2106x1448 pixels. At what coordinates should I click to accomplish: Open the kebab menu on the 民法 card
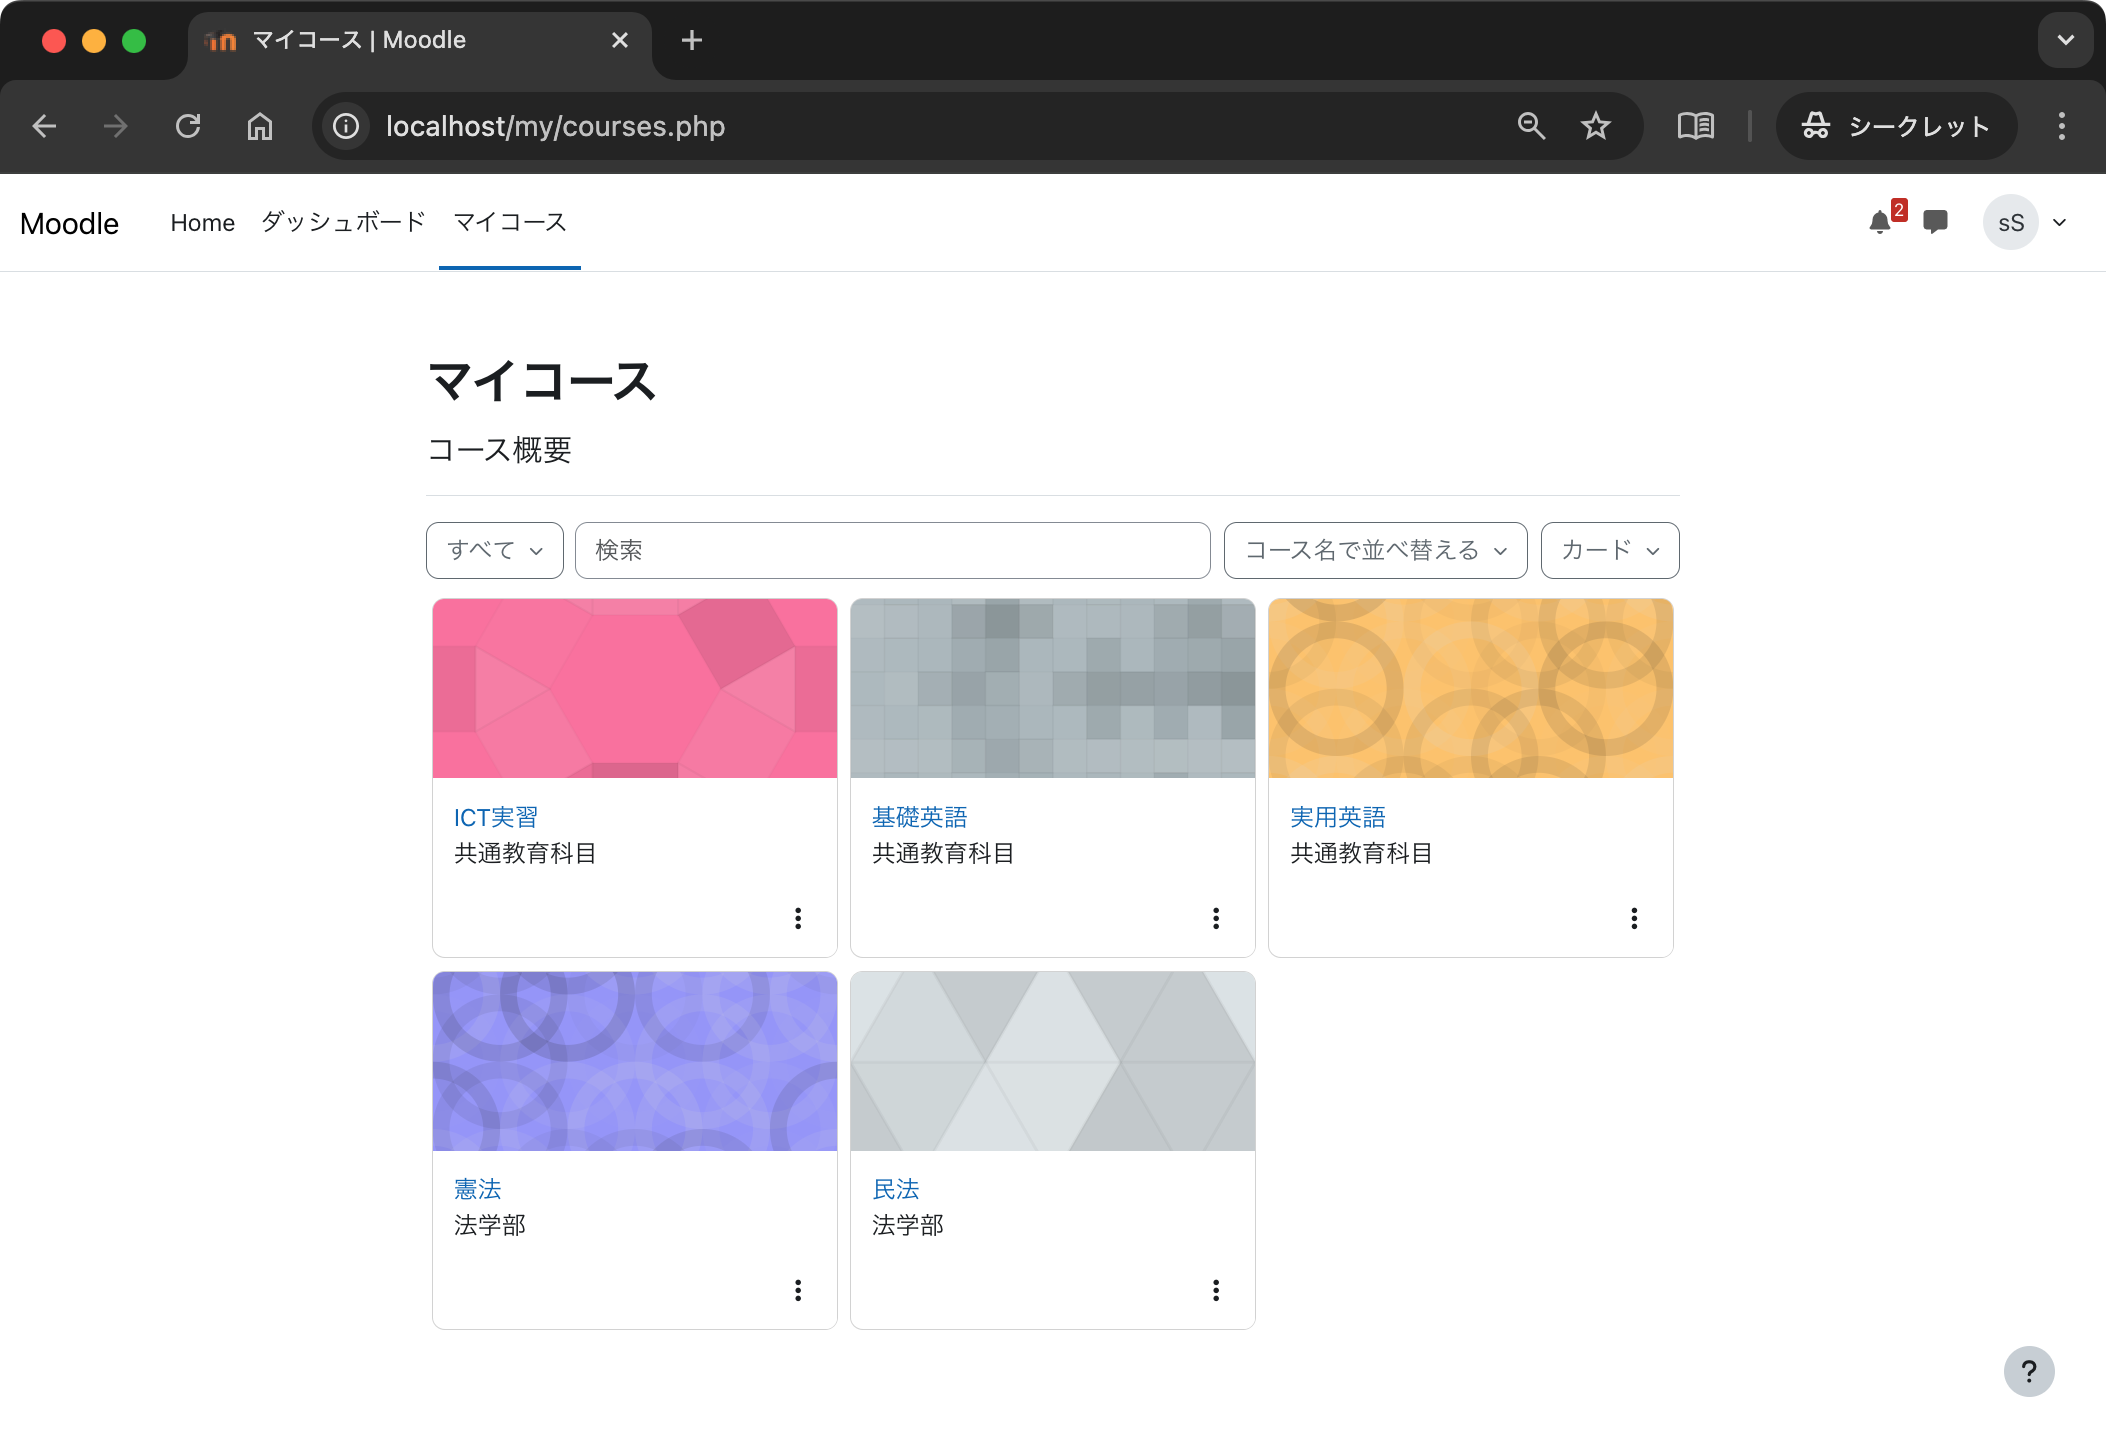(1216, 1291)
